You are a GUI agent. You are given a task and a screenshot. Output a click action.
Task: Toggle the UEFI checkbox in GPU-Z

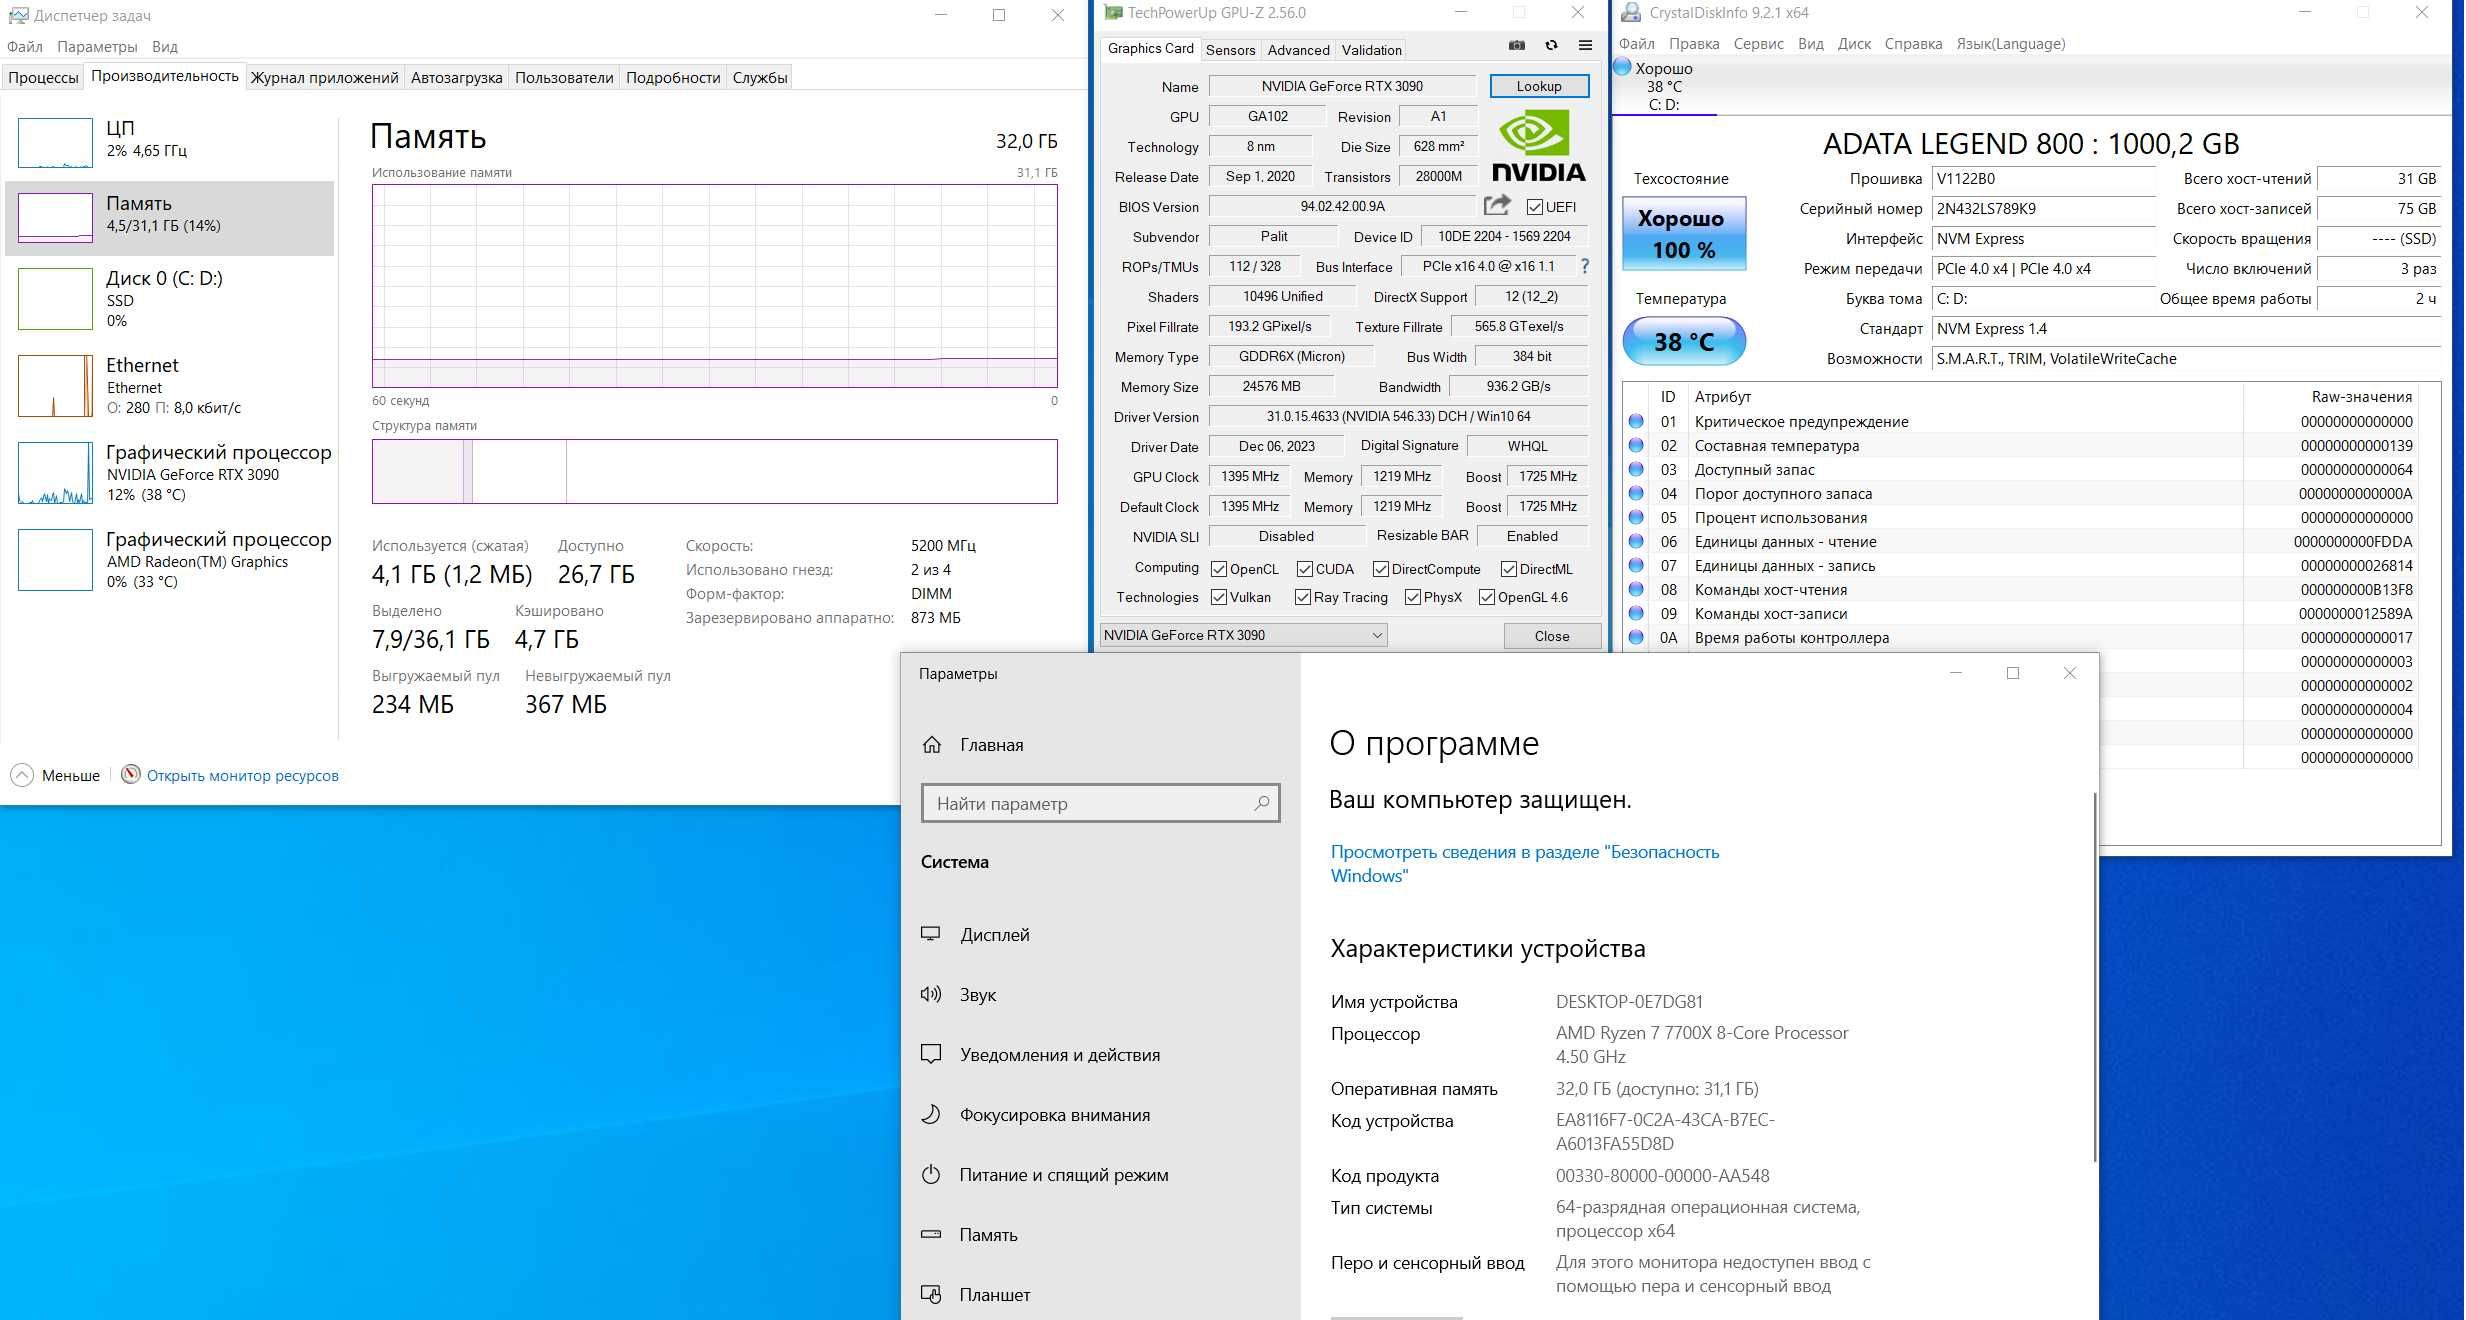(x=1535, y=207)
